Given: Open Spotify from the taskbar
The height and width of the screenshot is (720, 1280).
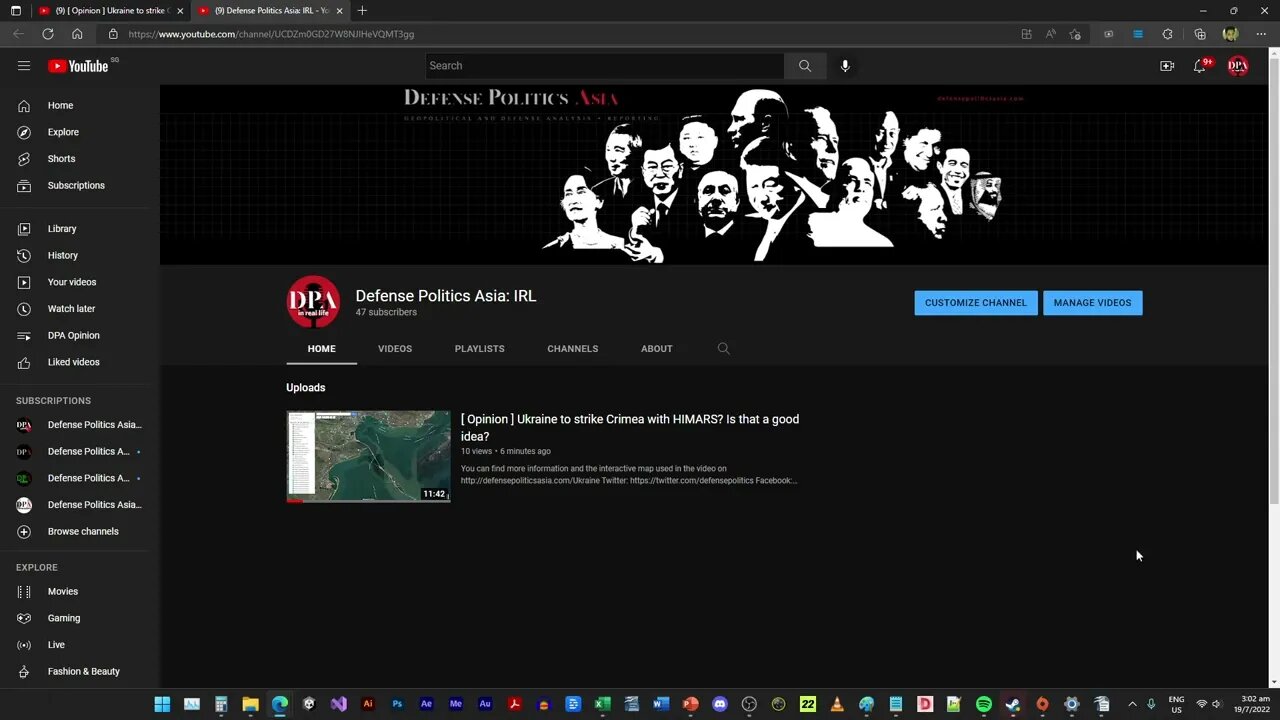Looking at the screenshot, I should [x=983, y=704].
